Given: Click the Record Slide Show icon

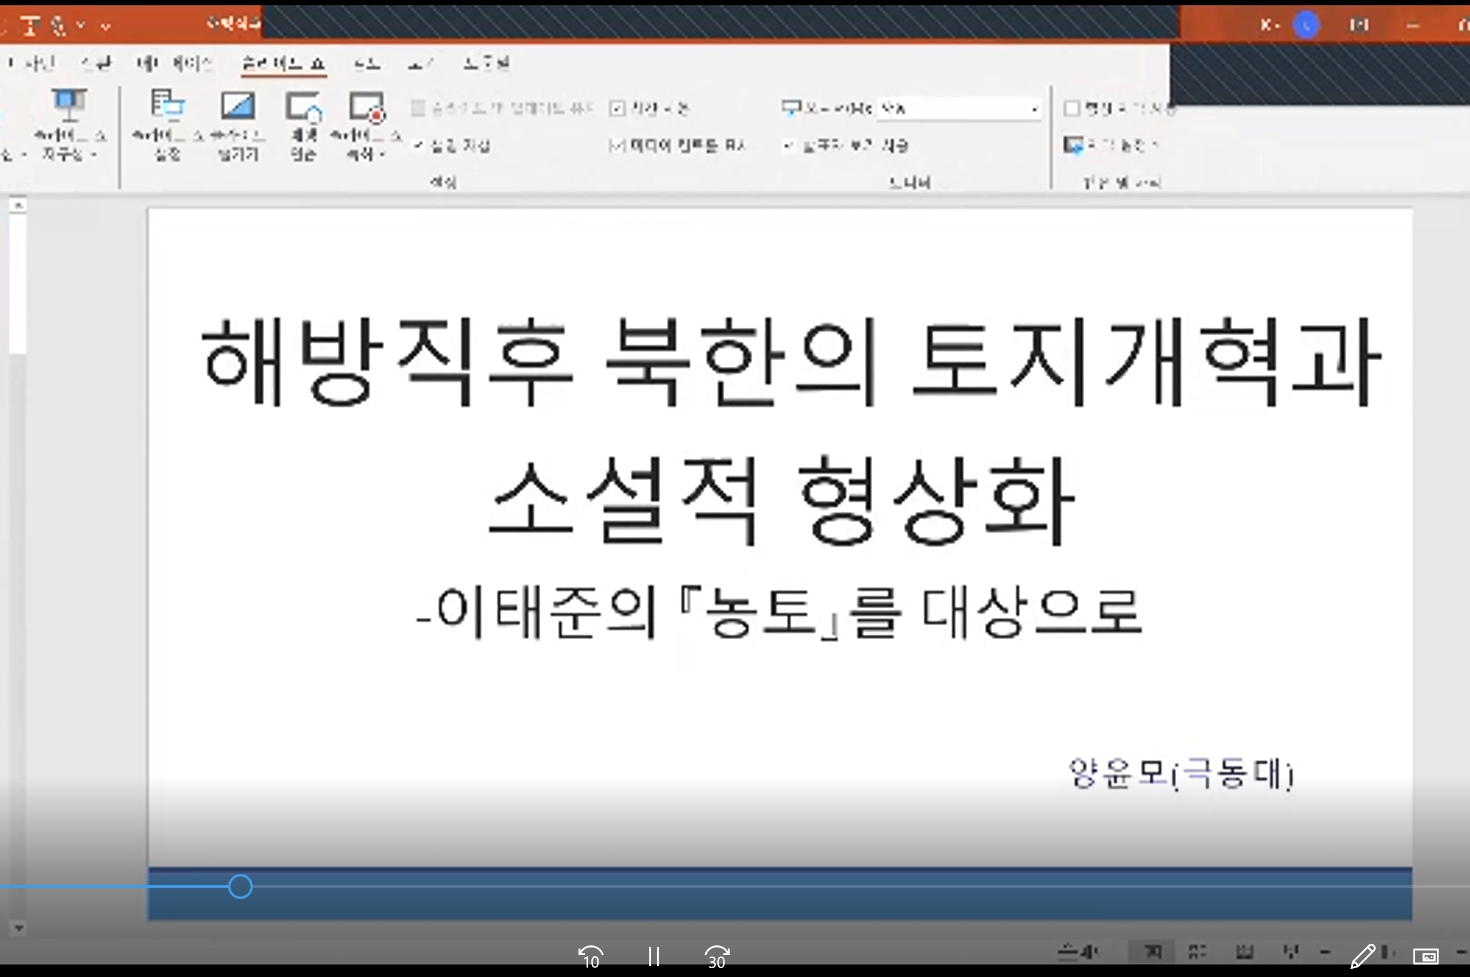Looking at the screenshot, I should coord(366,107).
